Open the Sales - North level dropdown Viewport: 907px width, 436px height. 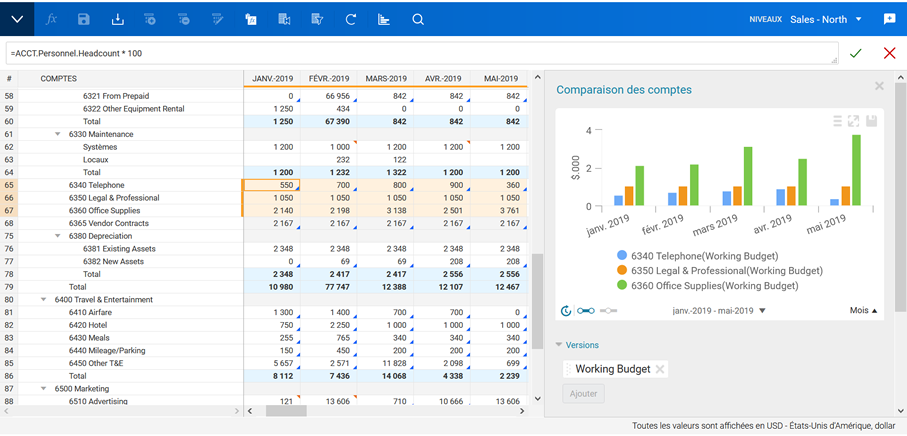pos(859,19)
